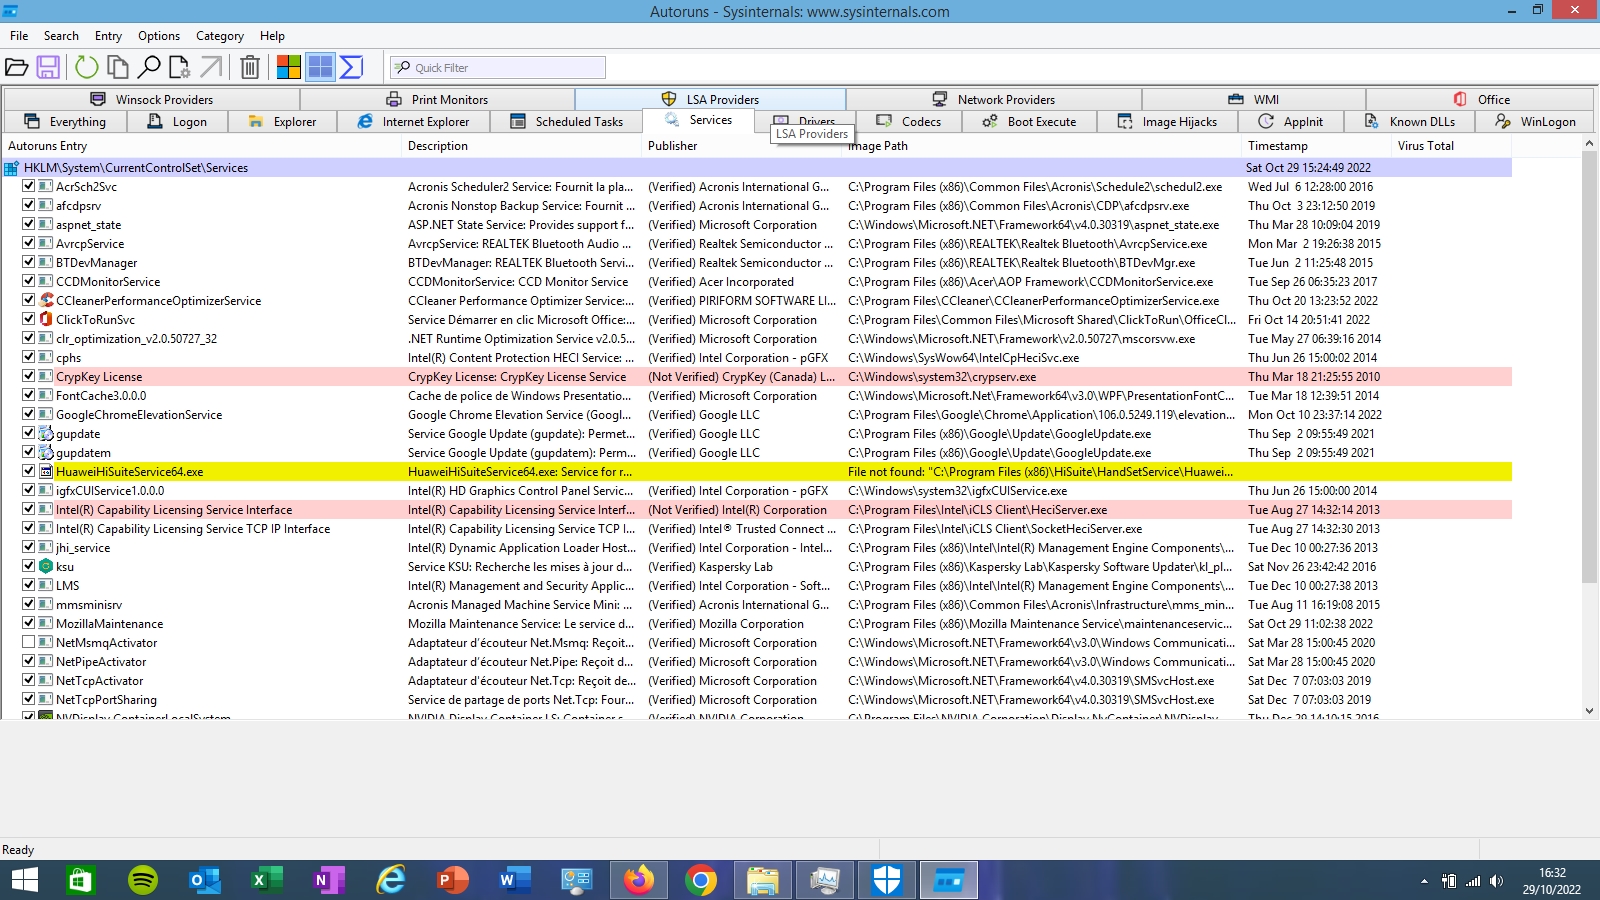Toggle the hide Microsoft entries icon
This screenshot has height=900, width=1600.
point(289,67)
